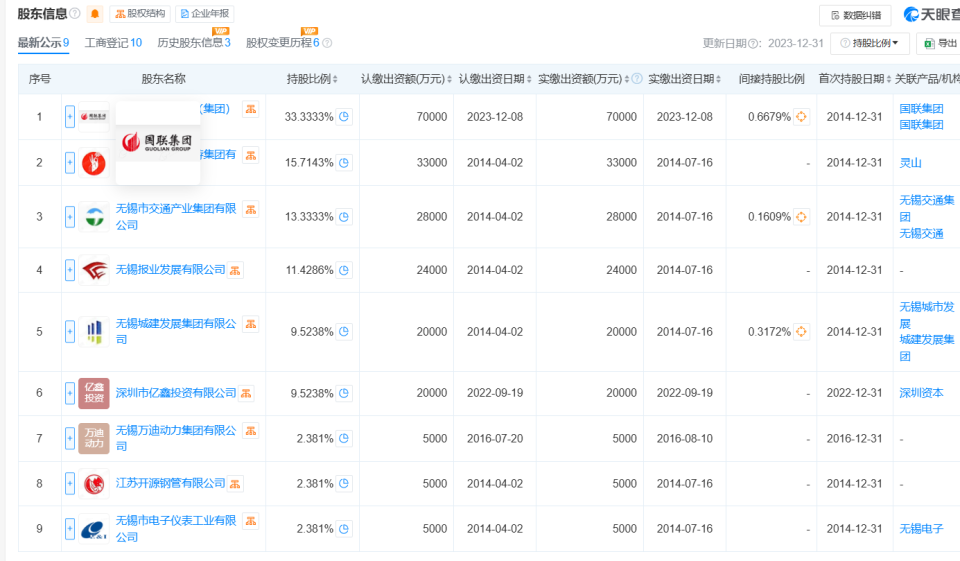The image size is (960, 561).
Task: Click equity chart icon for 无锡报业发展
Action: 235,270
